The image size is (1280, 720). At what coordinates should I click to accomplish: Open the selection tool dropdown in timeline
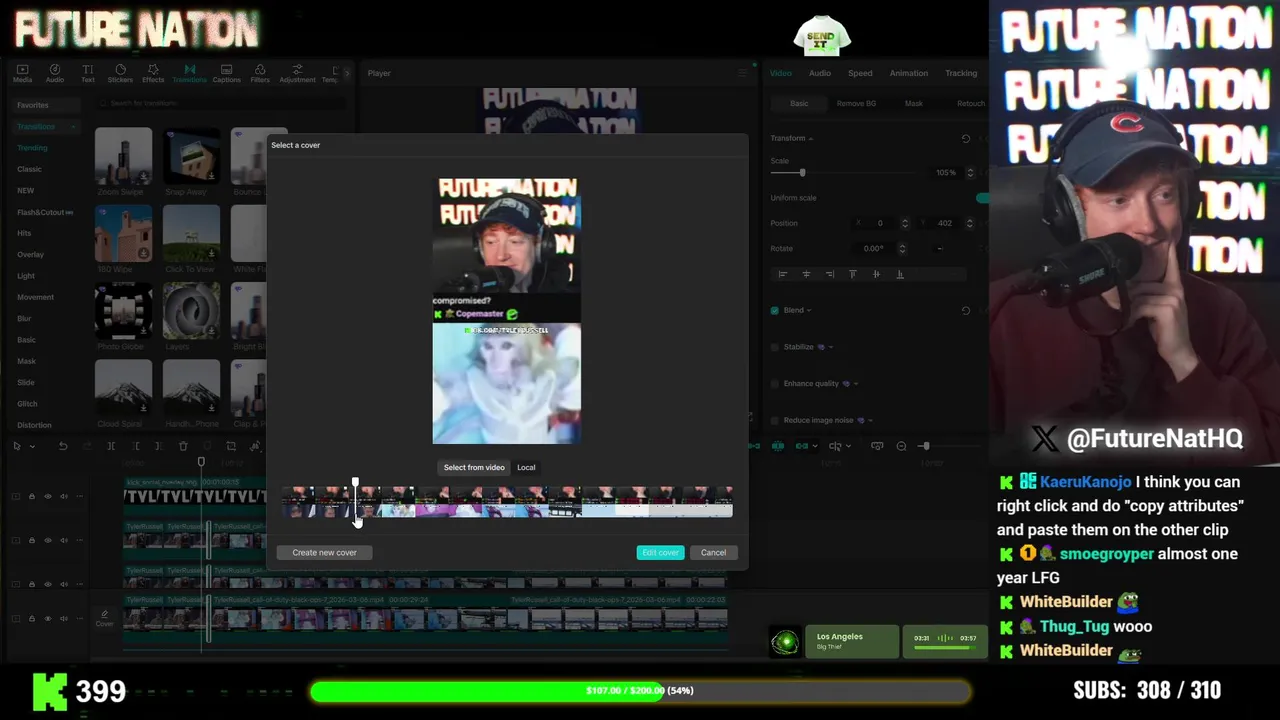click(x=32, y=447)
